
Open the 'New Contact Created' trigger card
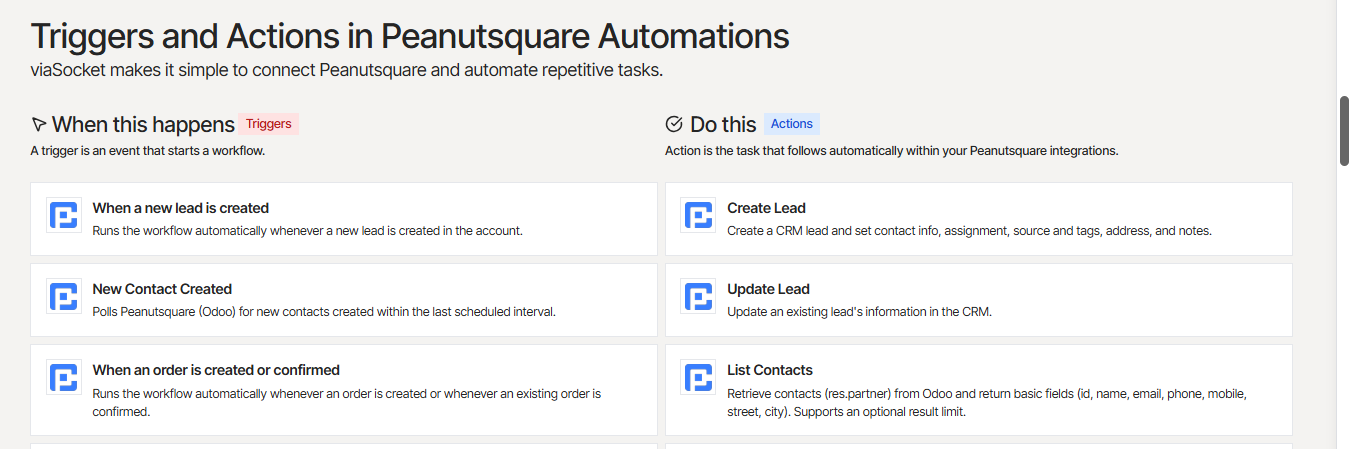coord(344,299)
